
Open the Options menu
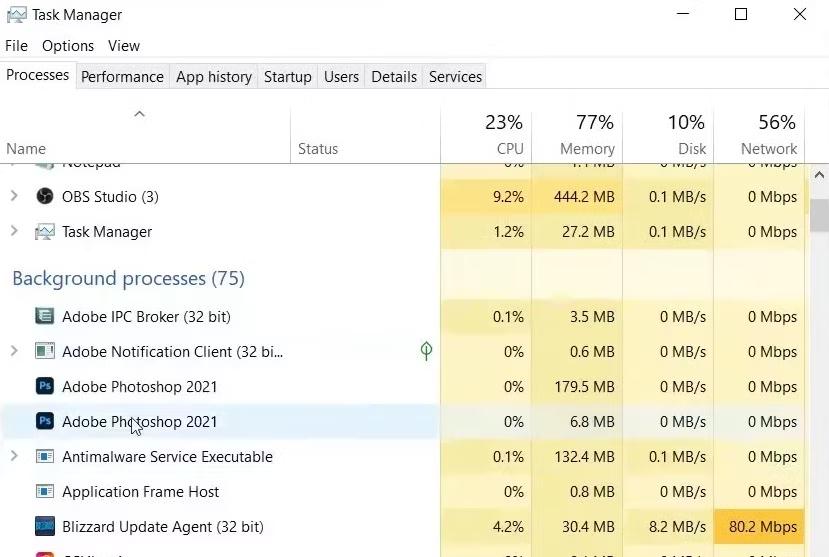click(68, 46)
